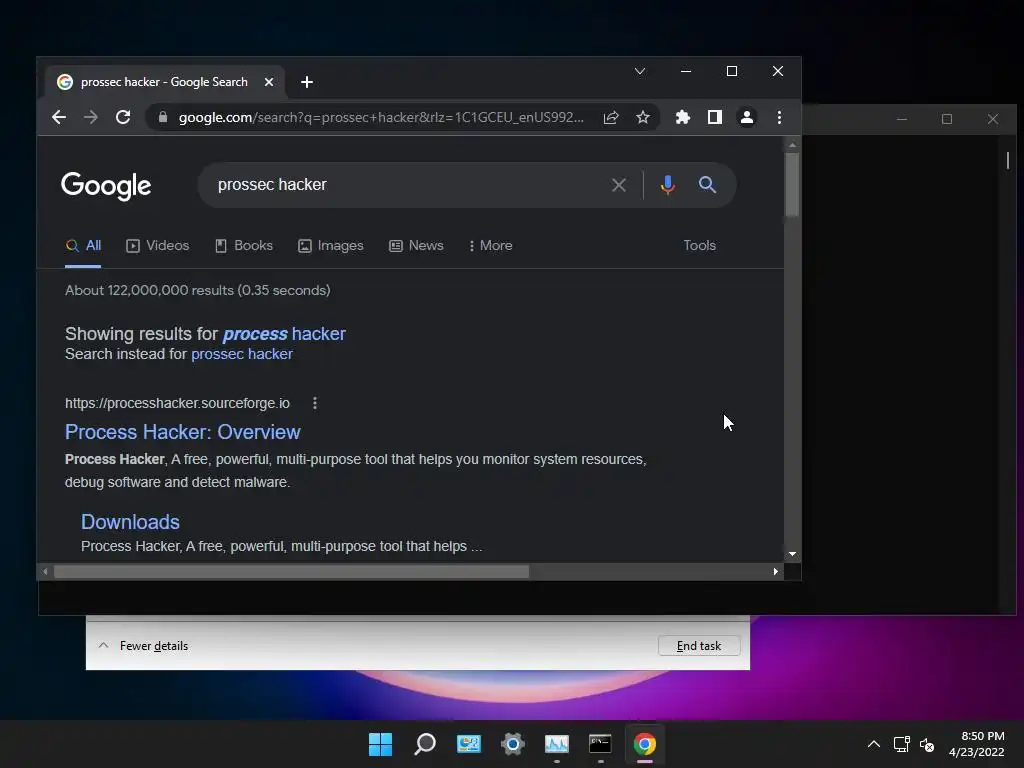1024x768 pixels.
Task: Click the vertical scrollbar thumb in Chrome
Action: pos(792,184)
